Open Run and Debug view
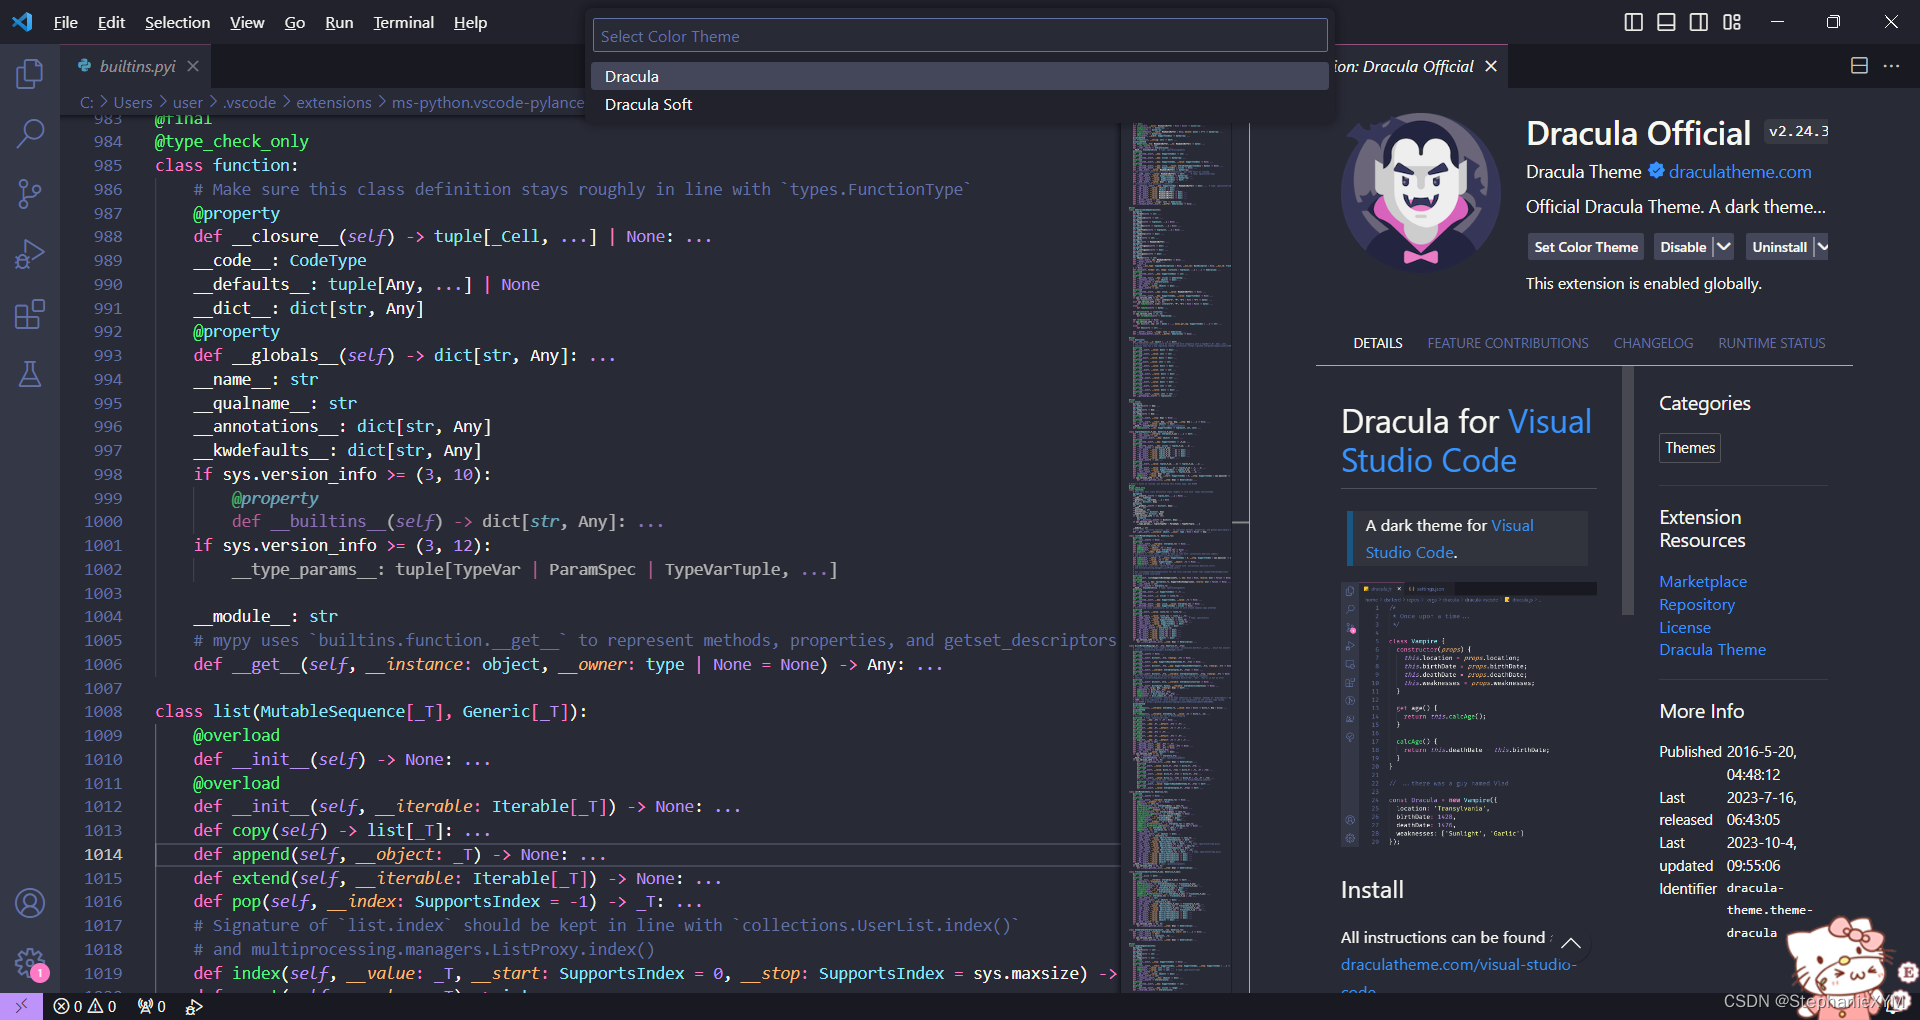 coord(30,254)
